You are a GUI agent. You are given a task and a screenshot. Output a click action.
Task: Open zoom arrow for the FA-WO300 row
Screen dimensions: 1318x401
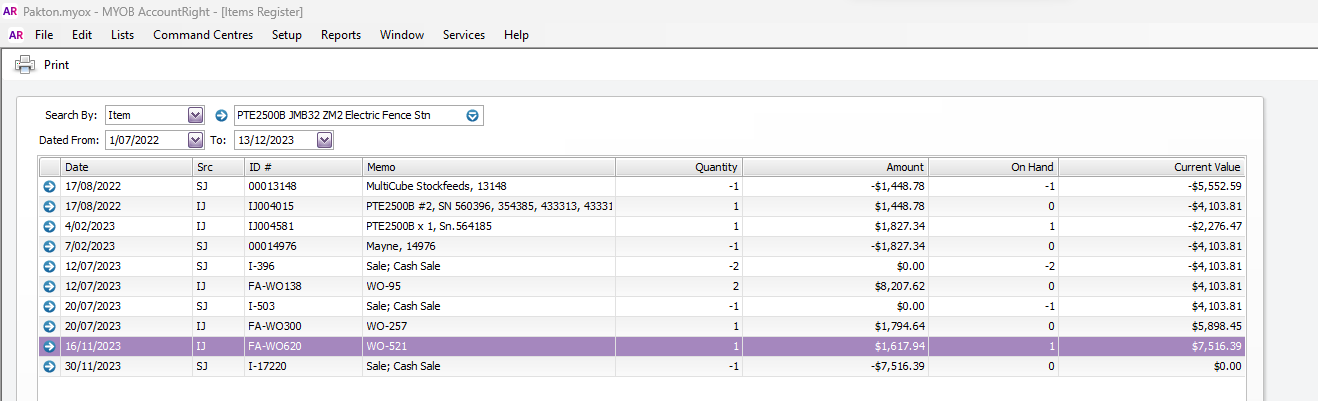pyautogui.click(x=49, y=326)
